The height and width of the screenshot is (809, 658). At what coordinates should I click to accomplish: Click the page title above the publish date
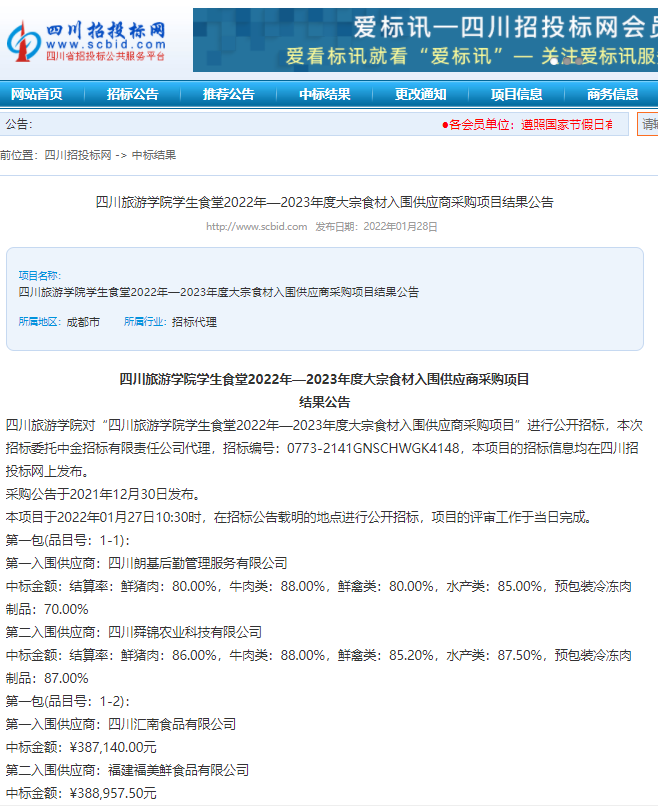(x=325, y=202)
